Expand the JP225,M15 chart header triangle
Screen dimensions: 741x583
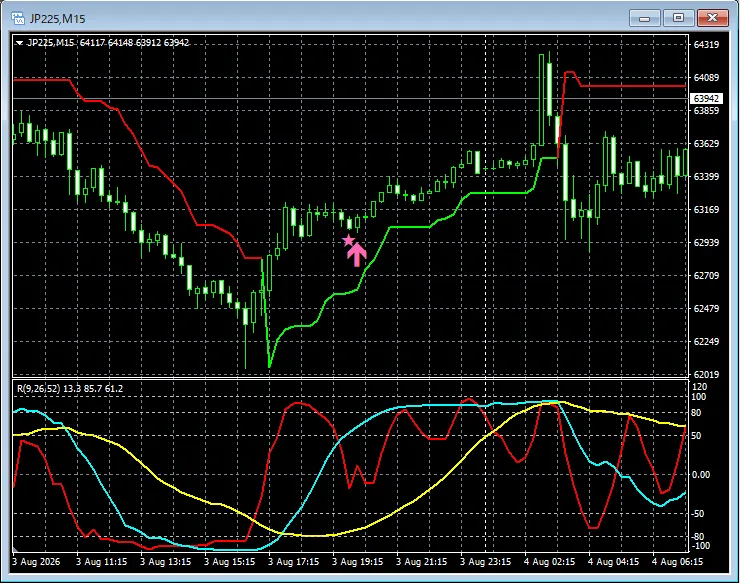coord(19,43)
